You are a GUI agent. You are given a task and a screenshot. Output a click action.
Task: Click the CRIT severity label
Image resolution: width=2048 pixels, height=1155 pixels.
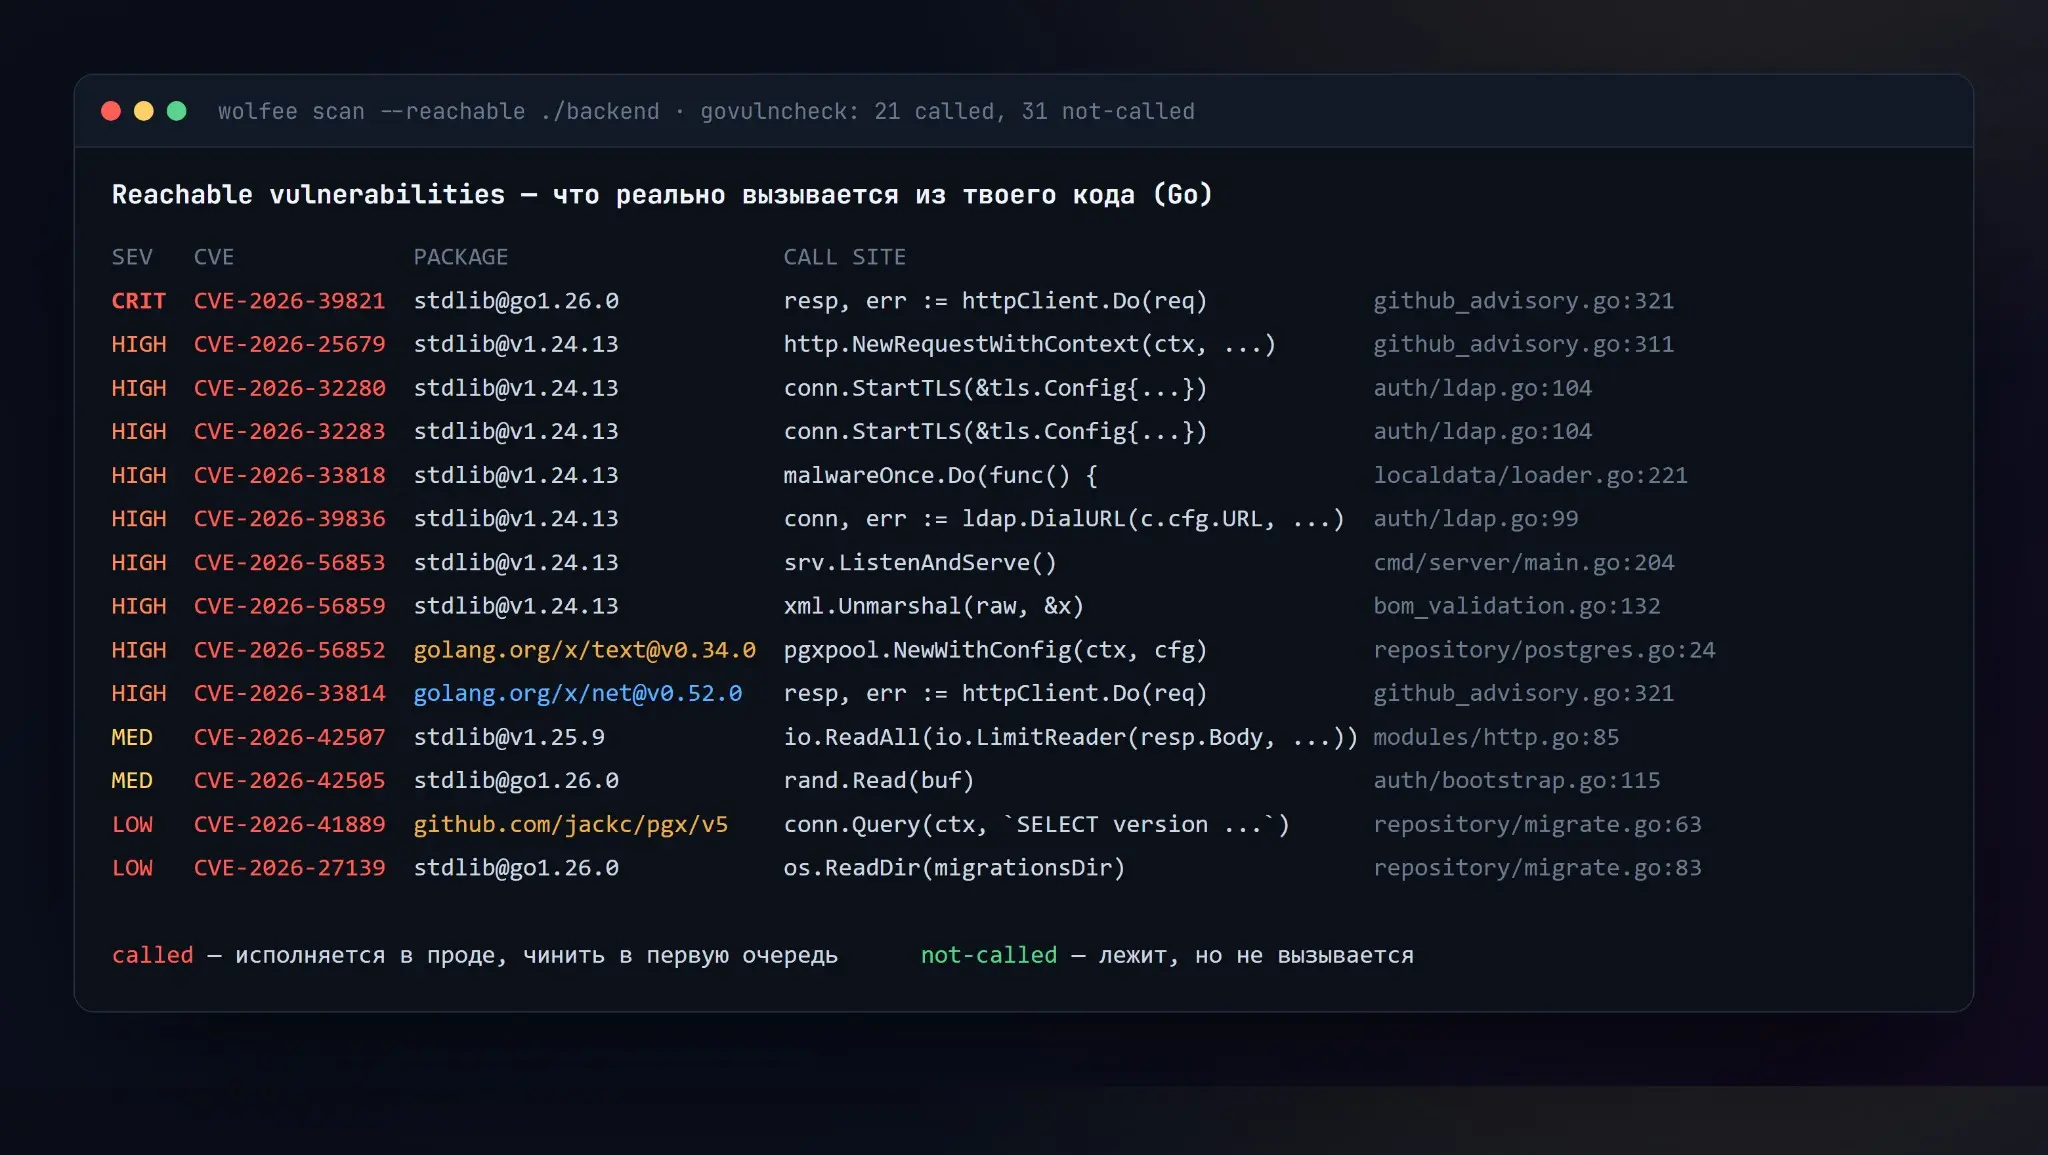139,301
